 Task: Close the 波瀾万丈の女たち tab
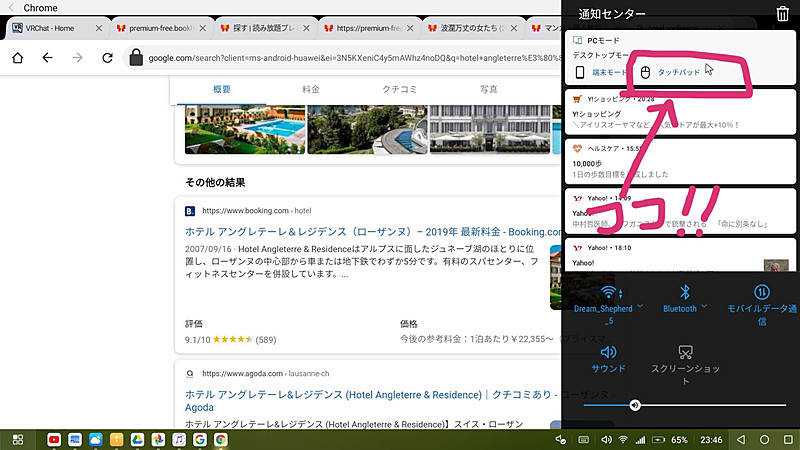pos(514,28)
